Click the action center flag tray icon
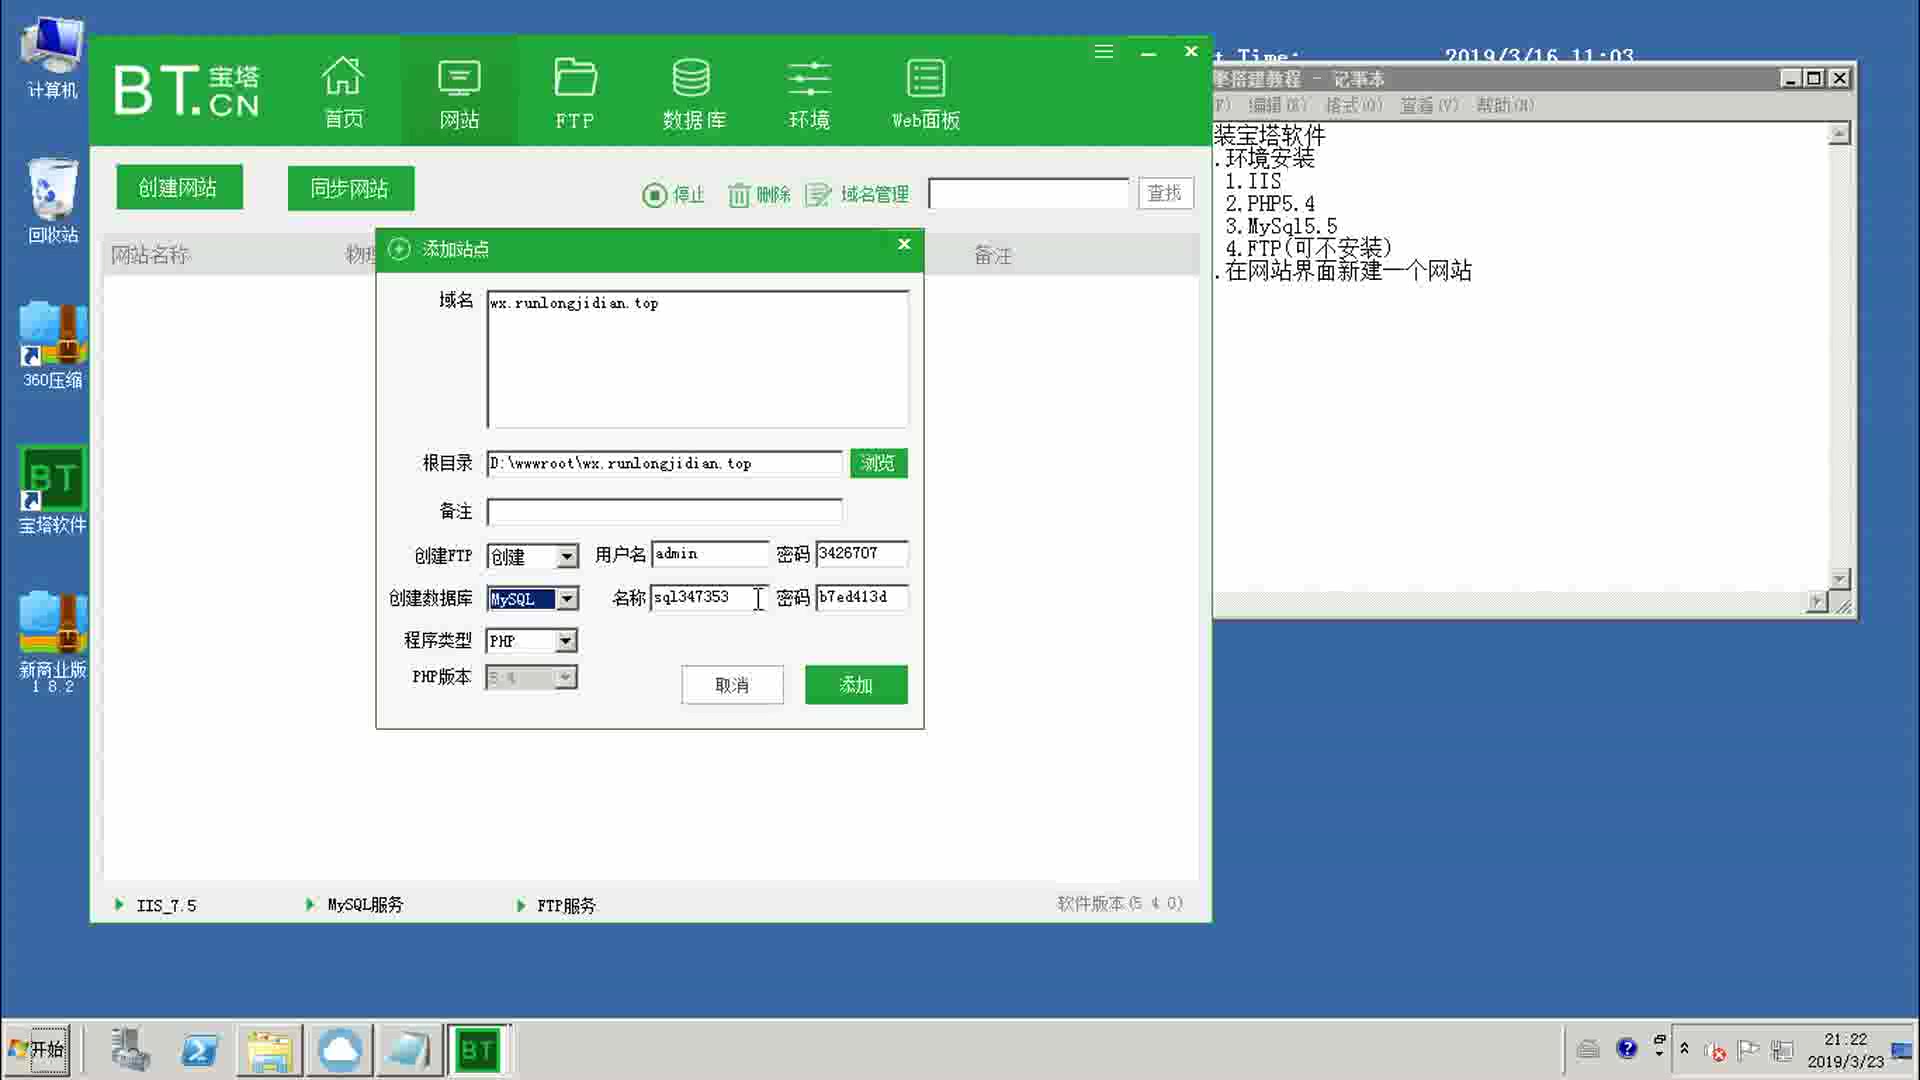The image size is (1920, 1080). [x=1748, y=1050]
